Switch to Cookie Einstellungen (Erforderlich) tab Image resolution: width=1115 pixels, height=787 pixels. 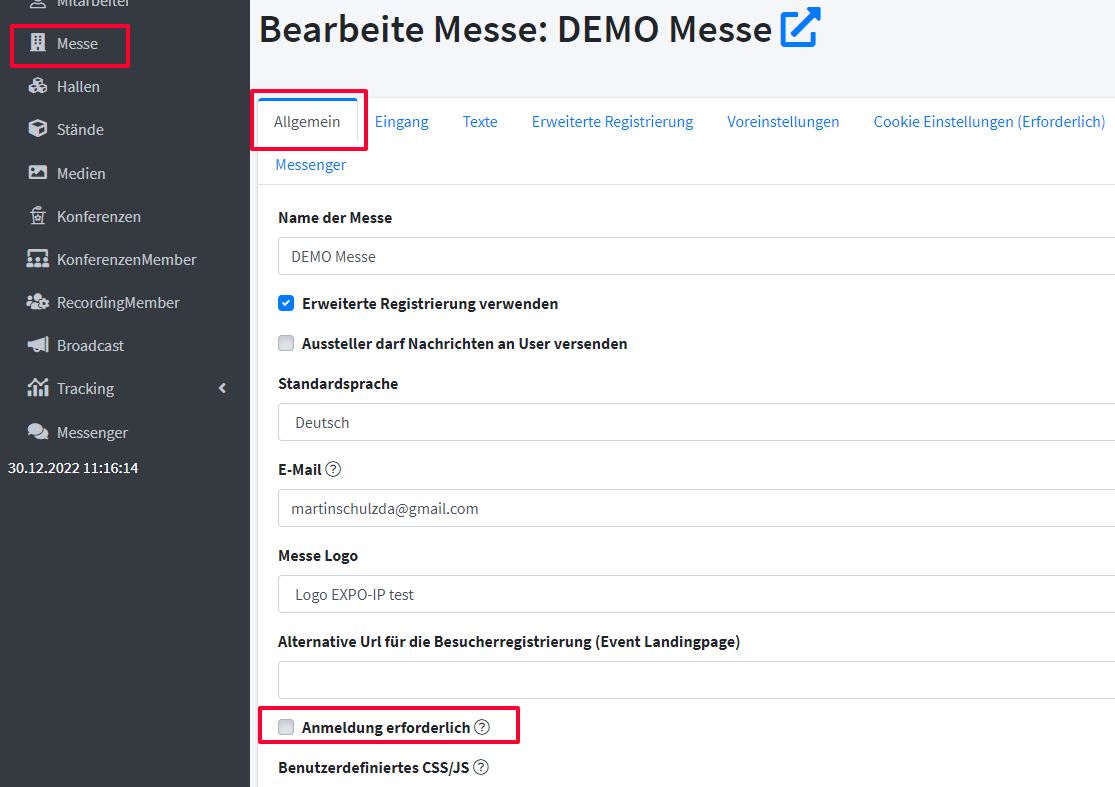point(988,121)
